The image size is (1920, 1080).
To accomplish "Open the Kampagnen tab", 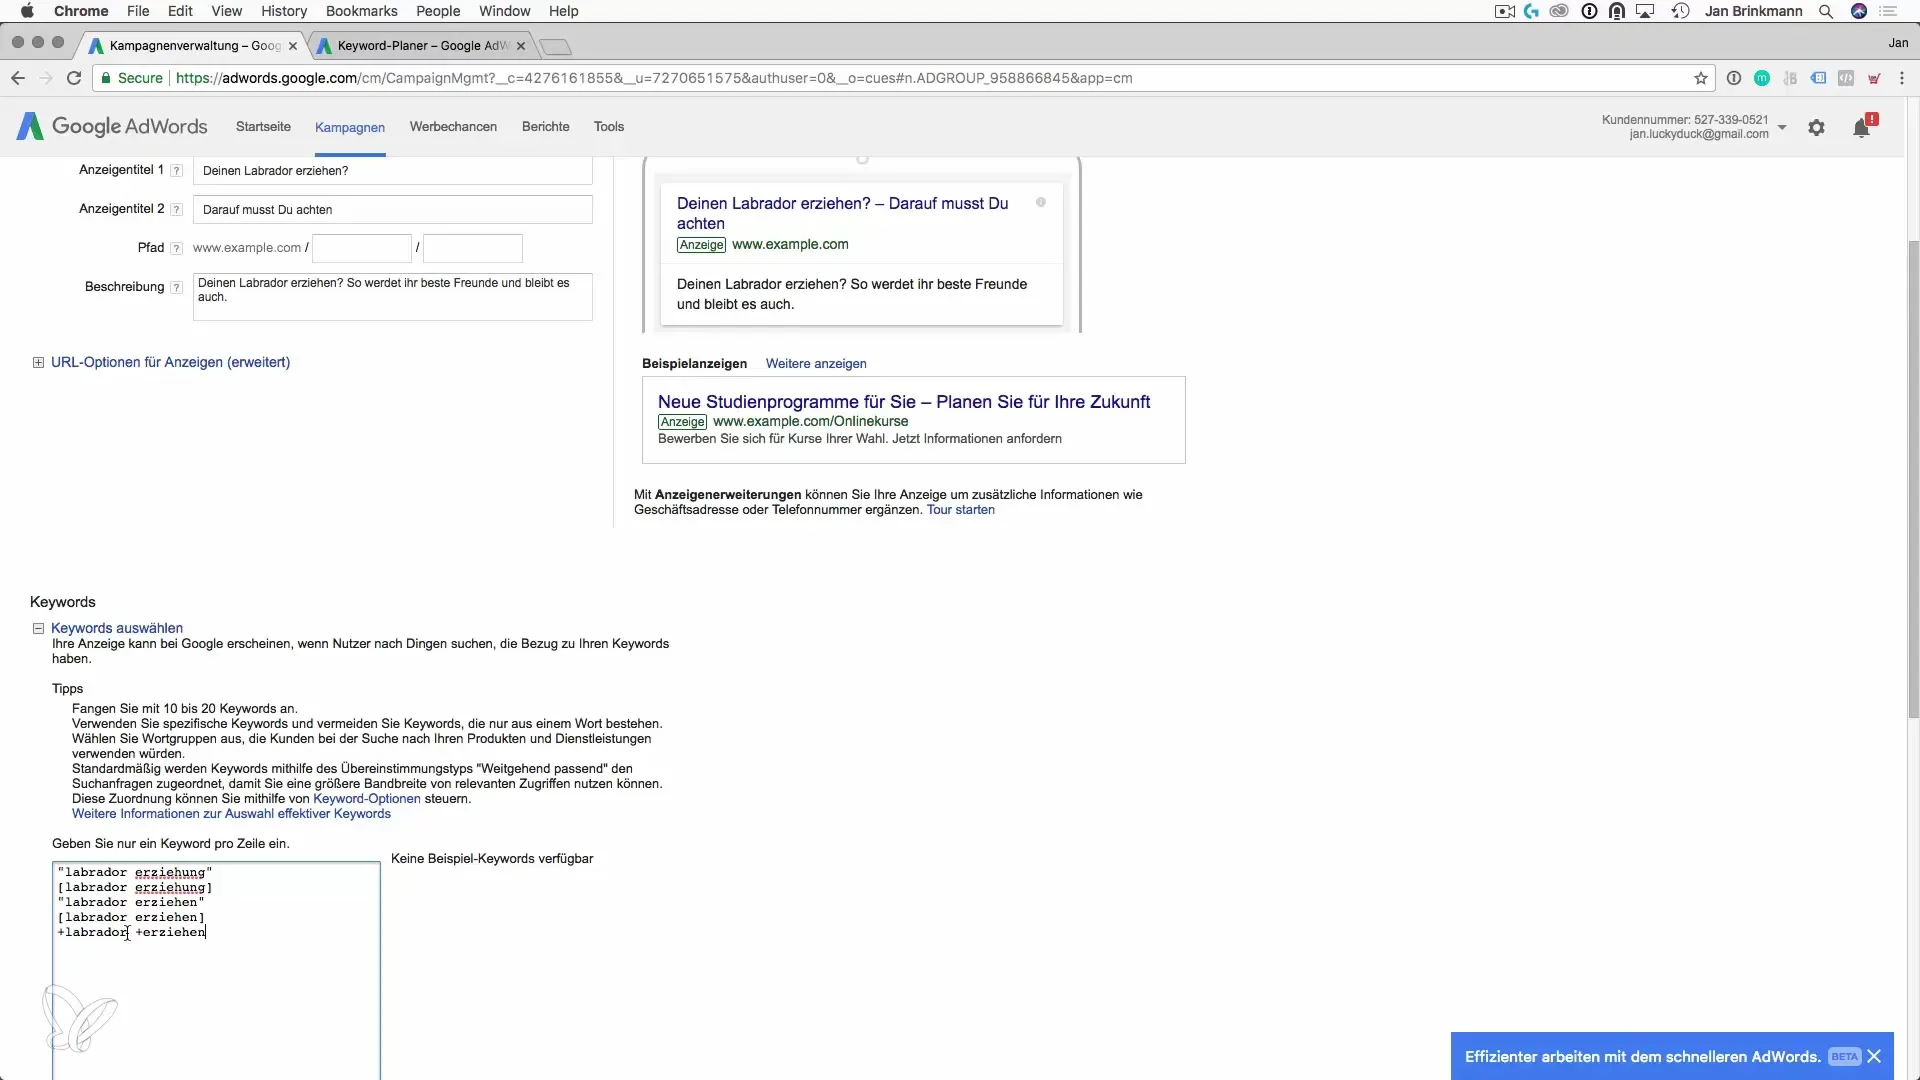I will pos(350,127).
